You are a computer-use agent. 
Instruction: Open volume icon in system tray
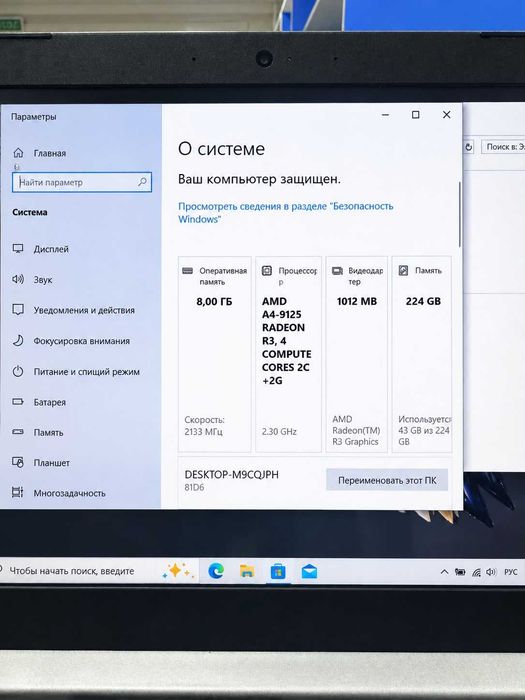tap(492, 572)
